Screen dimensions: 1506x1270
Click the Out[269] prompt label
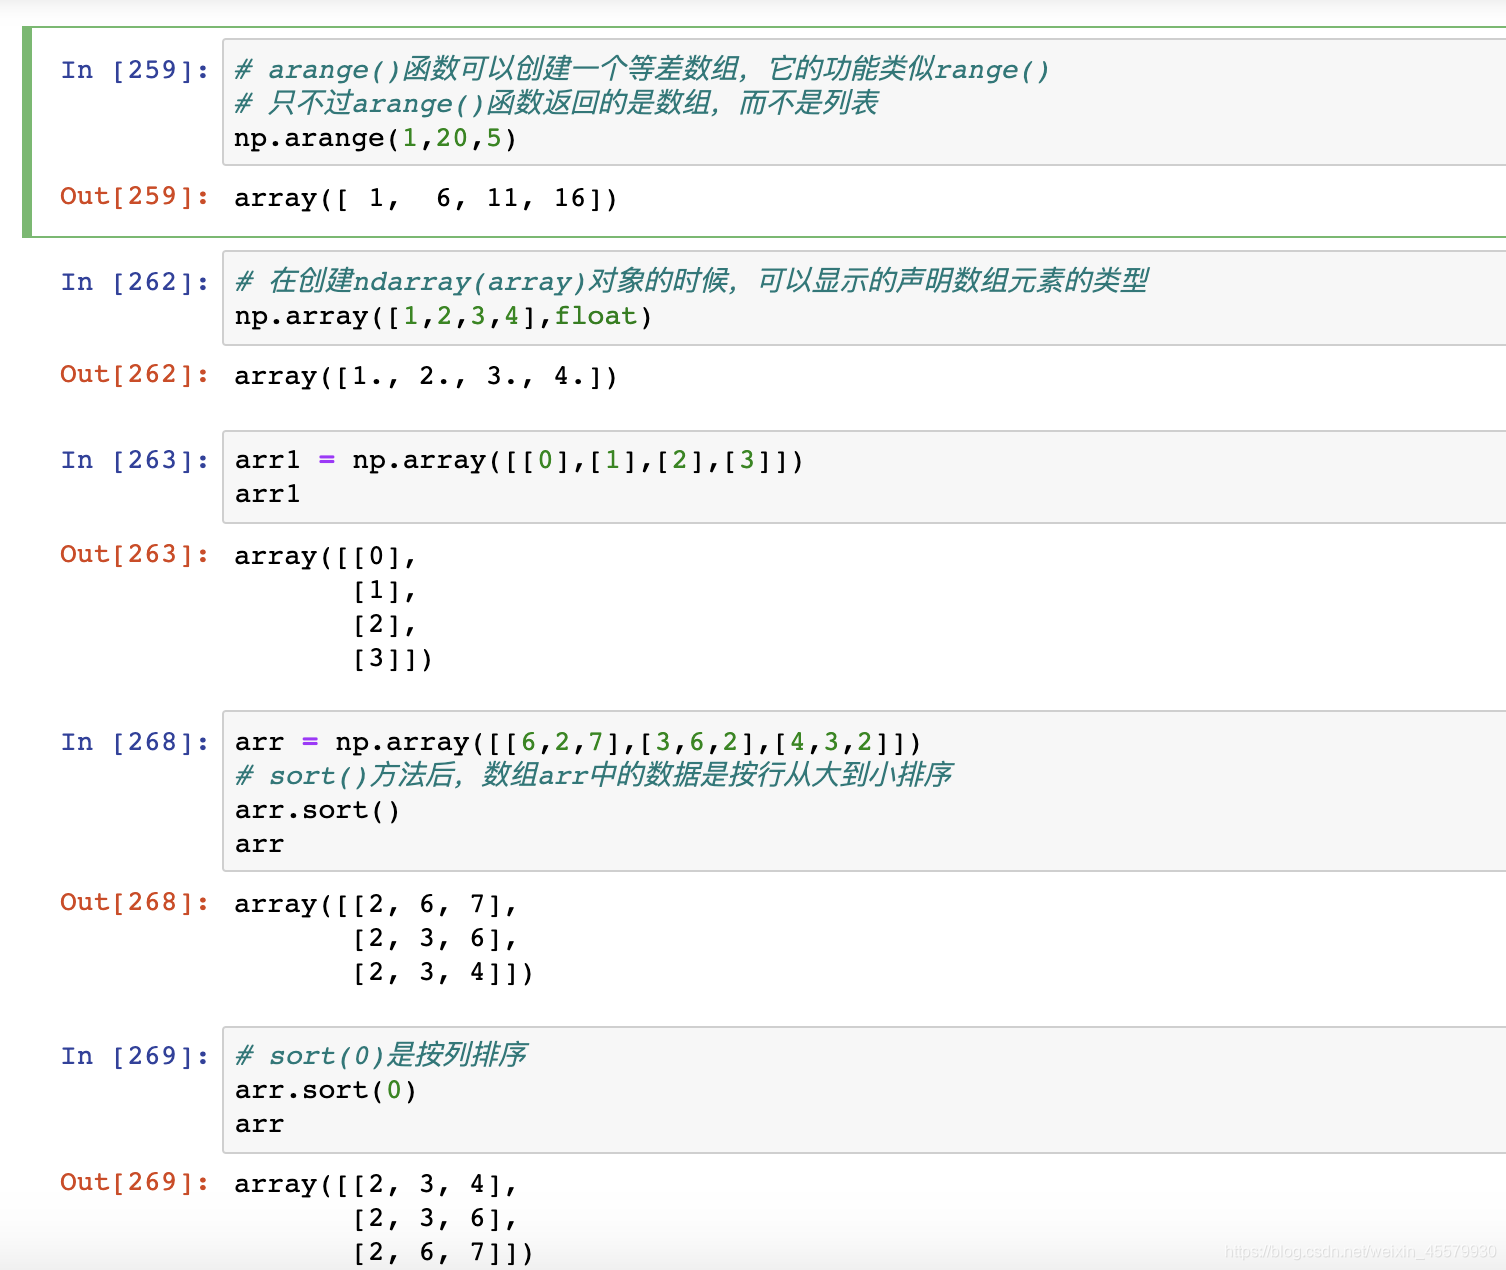(134, 1182)
